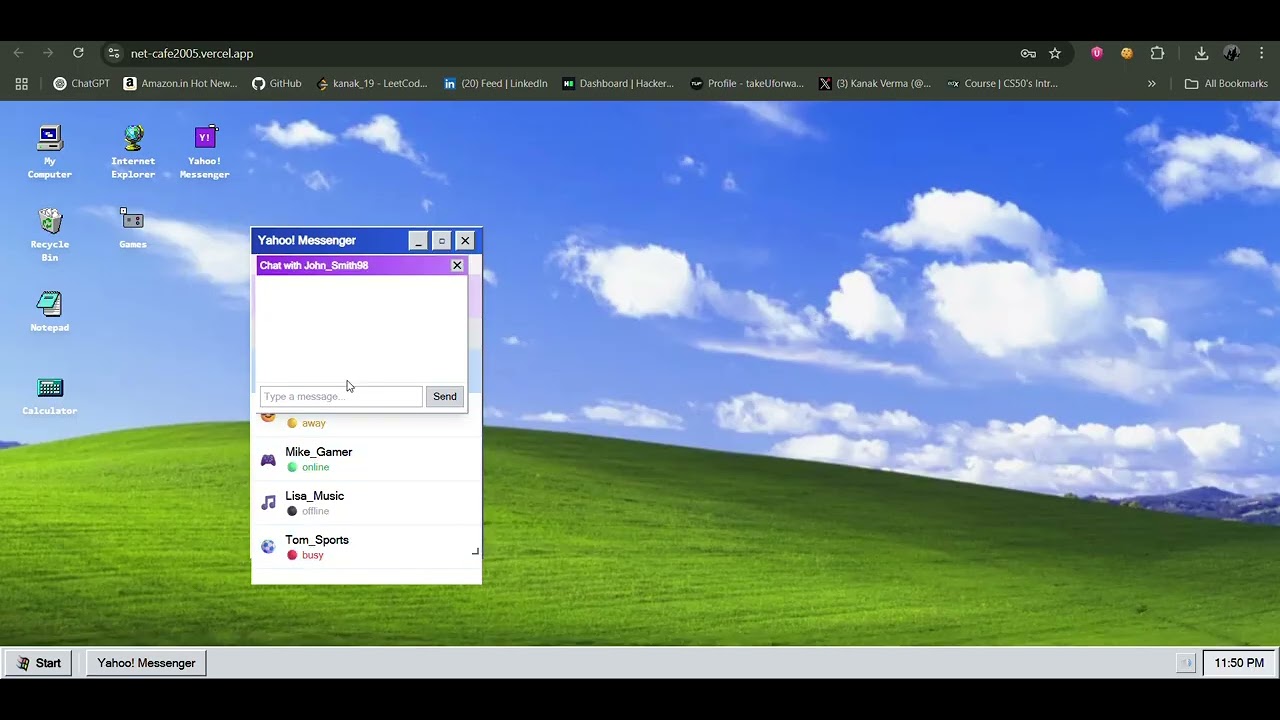Open the browser downloads icon
Viewport: 1280px width, 720px height.
click(1201, 53)
